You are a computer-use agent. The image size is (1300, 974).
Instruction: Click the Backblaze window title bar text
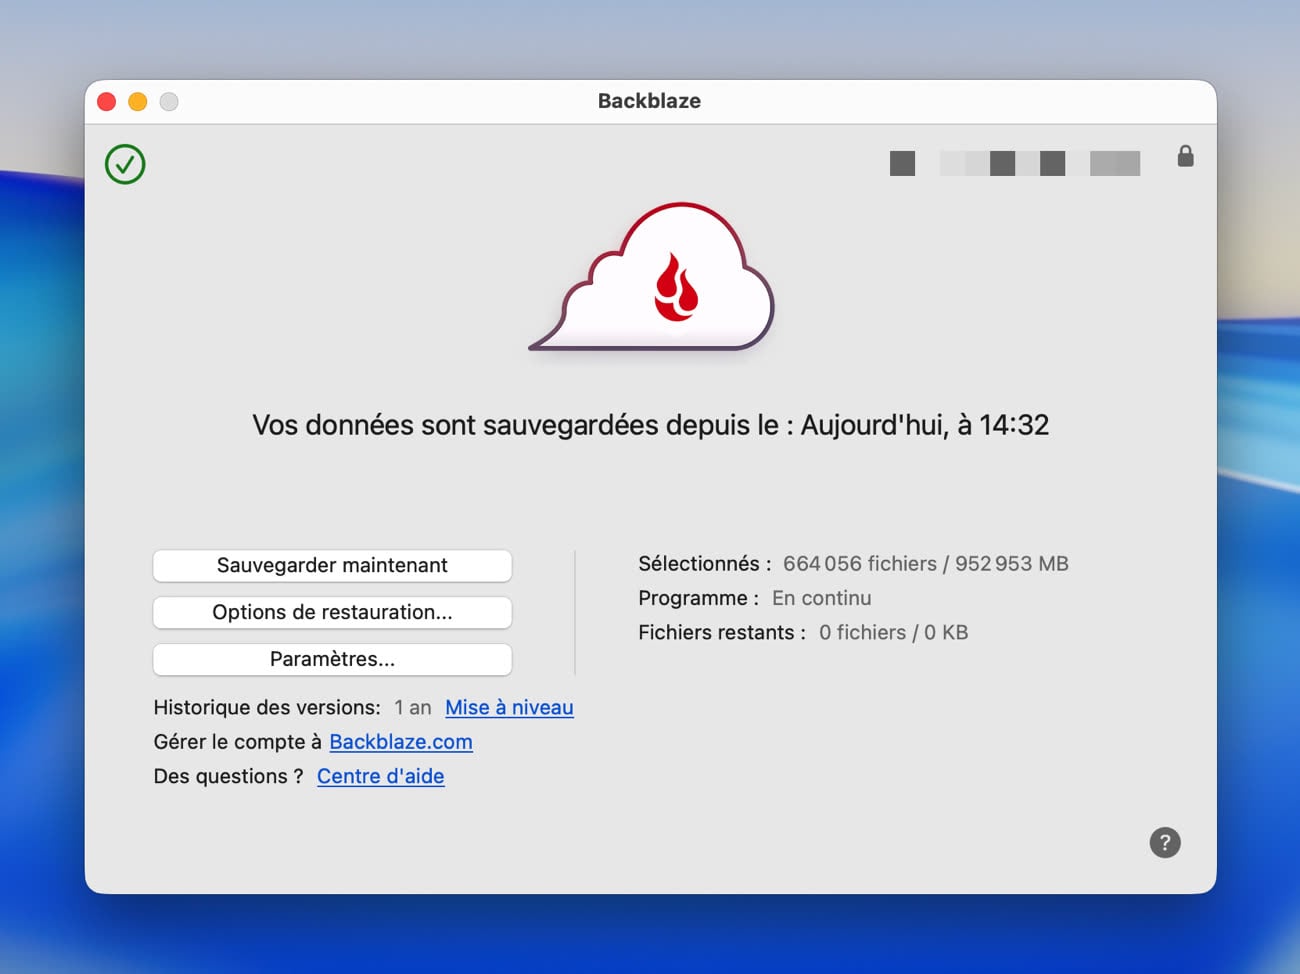coord(649,101)
